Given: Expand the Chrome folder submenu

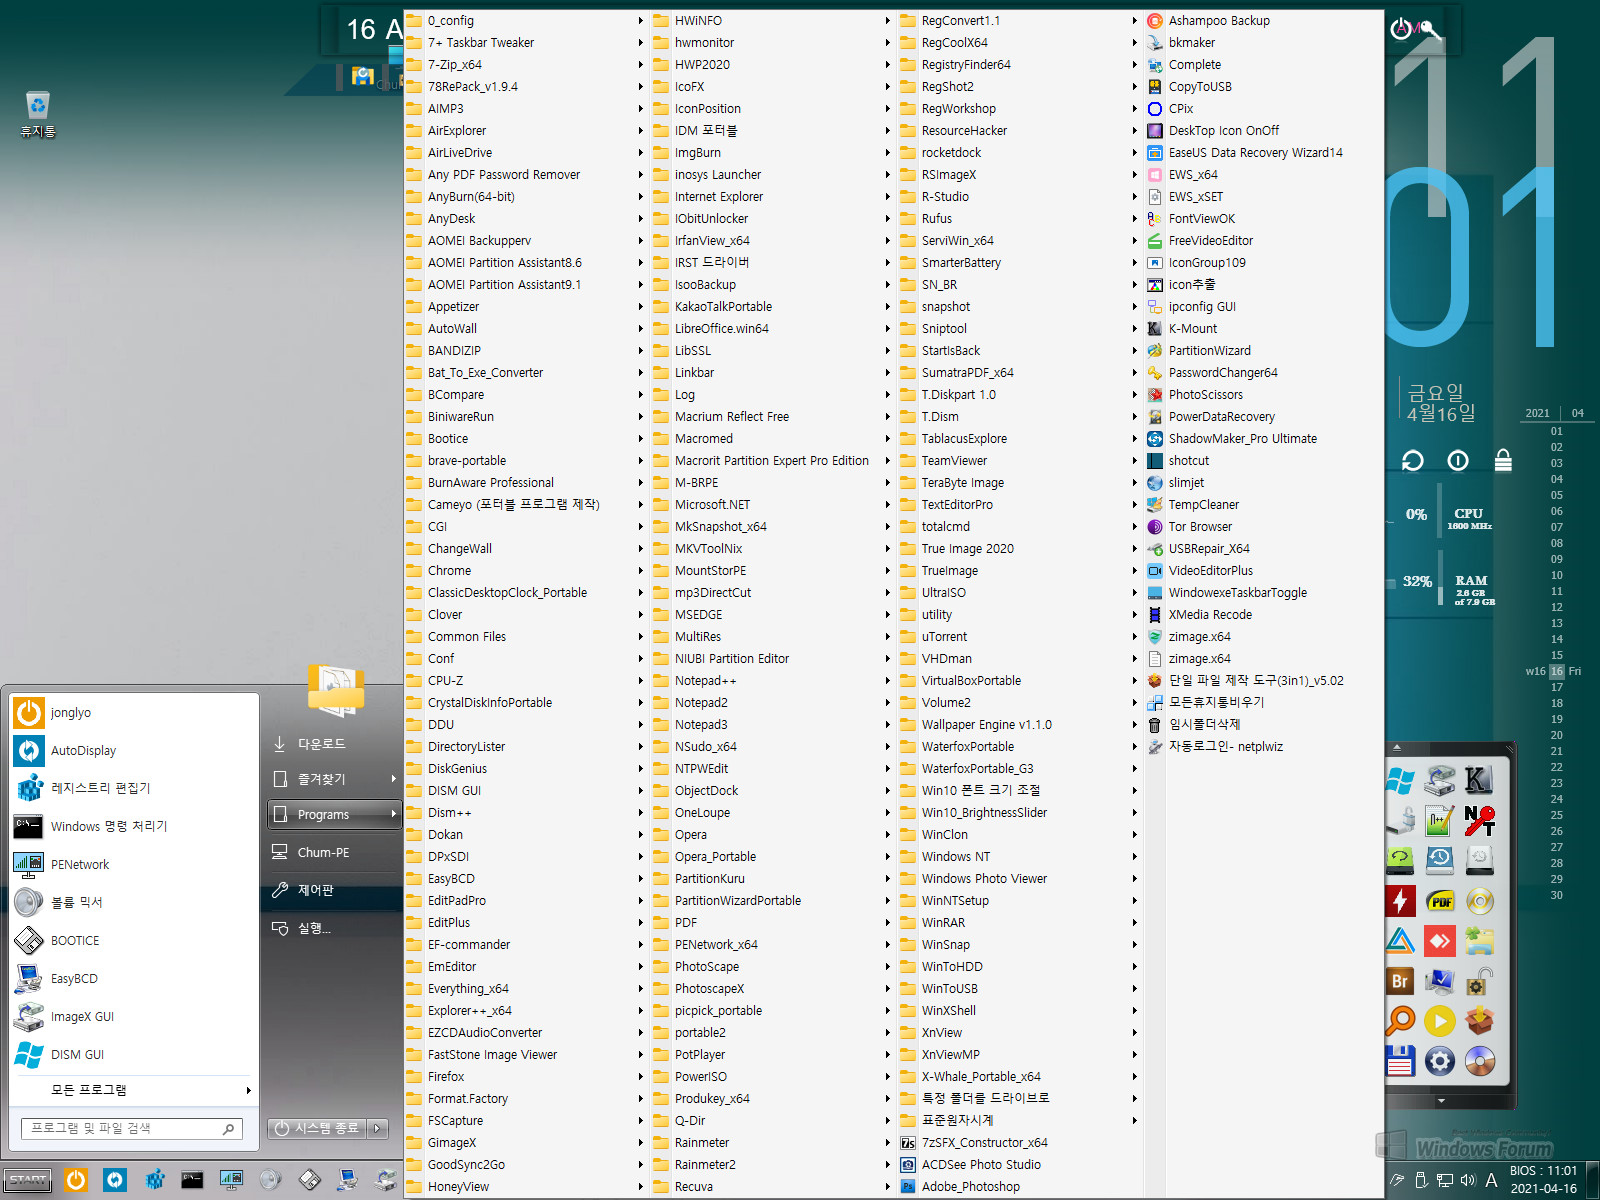Looking at the screenshot, I should [x=526, y=571].
